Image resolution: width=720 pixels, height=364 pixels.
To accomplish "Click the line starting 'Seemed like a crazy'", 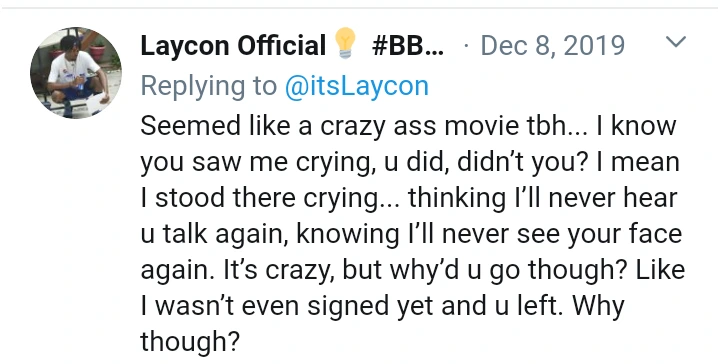I will tap(408, 126).
